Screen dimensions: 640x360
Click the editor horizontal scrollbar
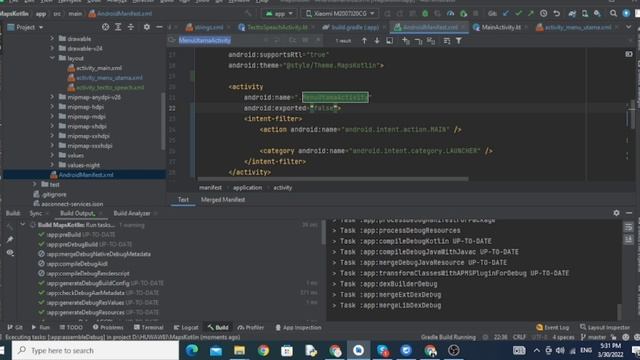click(333, 179)
